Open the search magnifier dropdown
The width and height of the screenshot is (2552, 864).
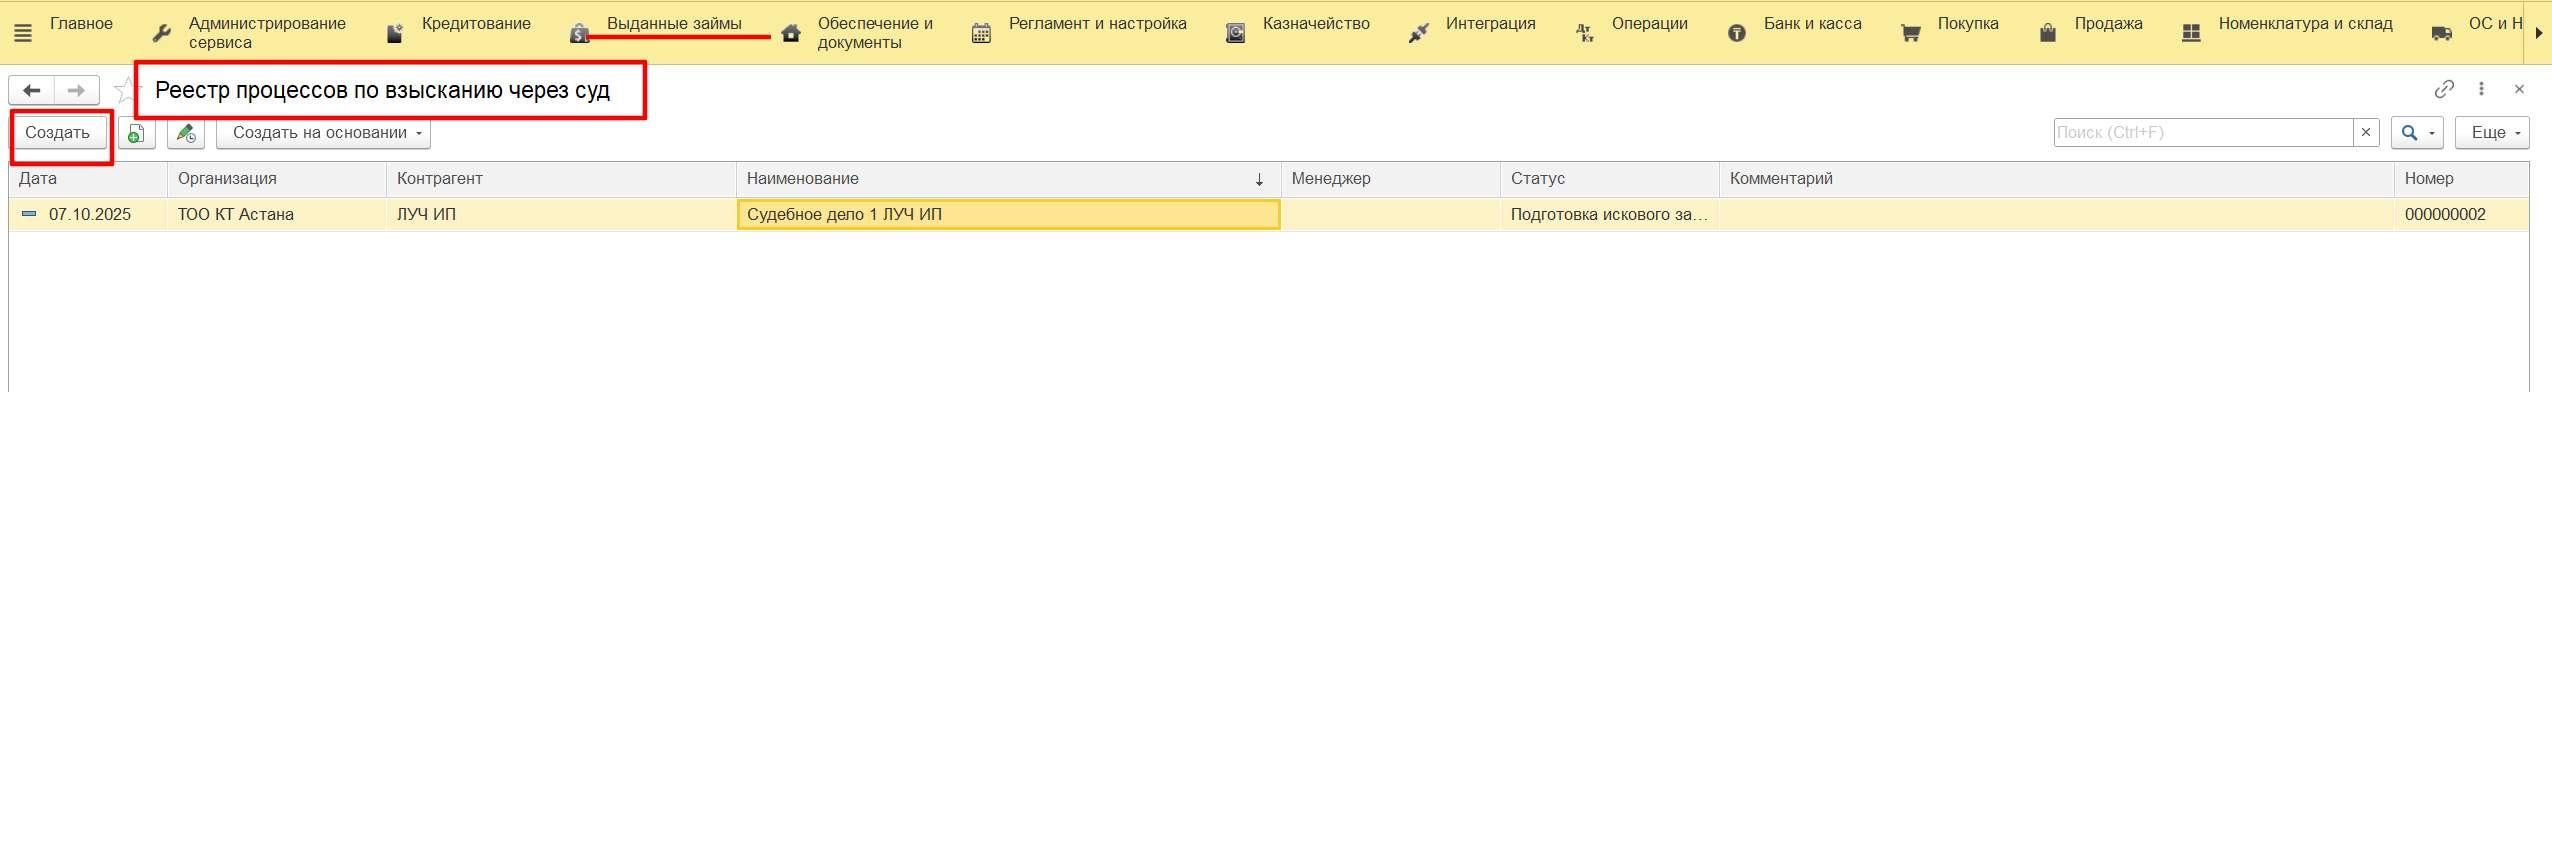2417,133
